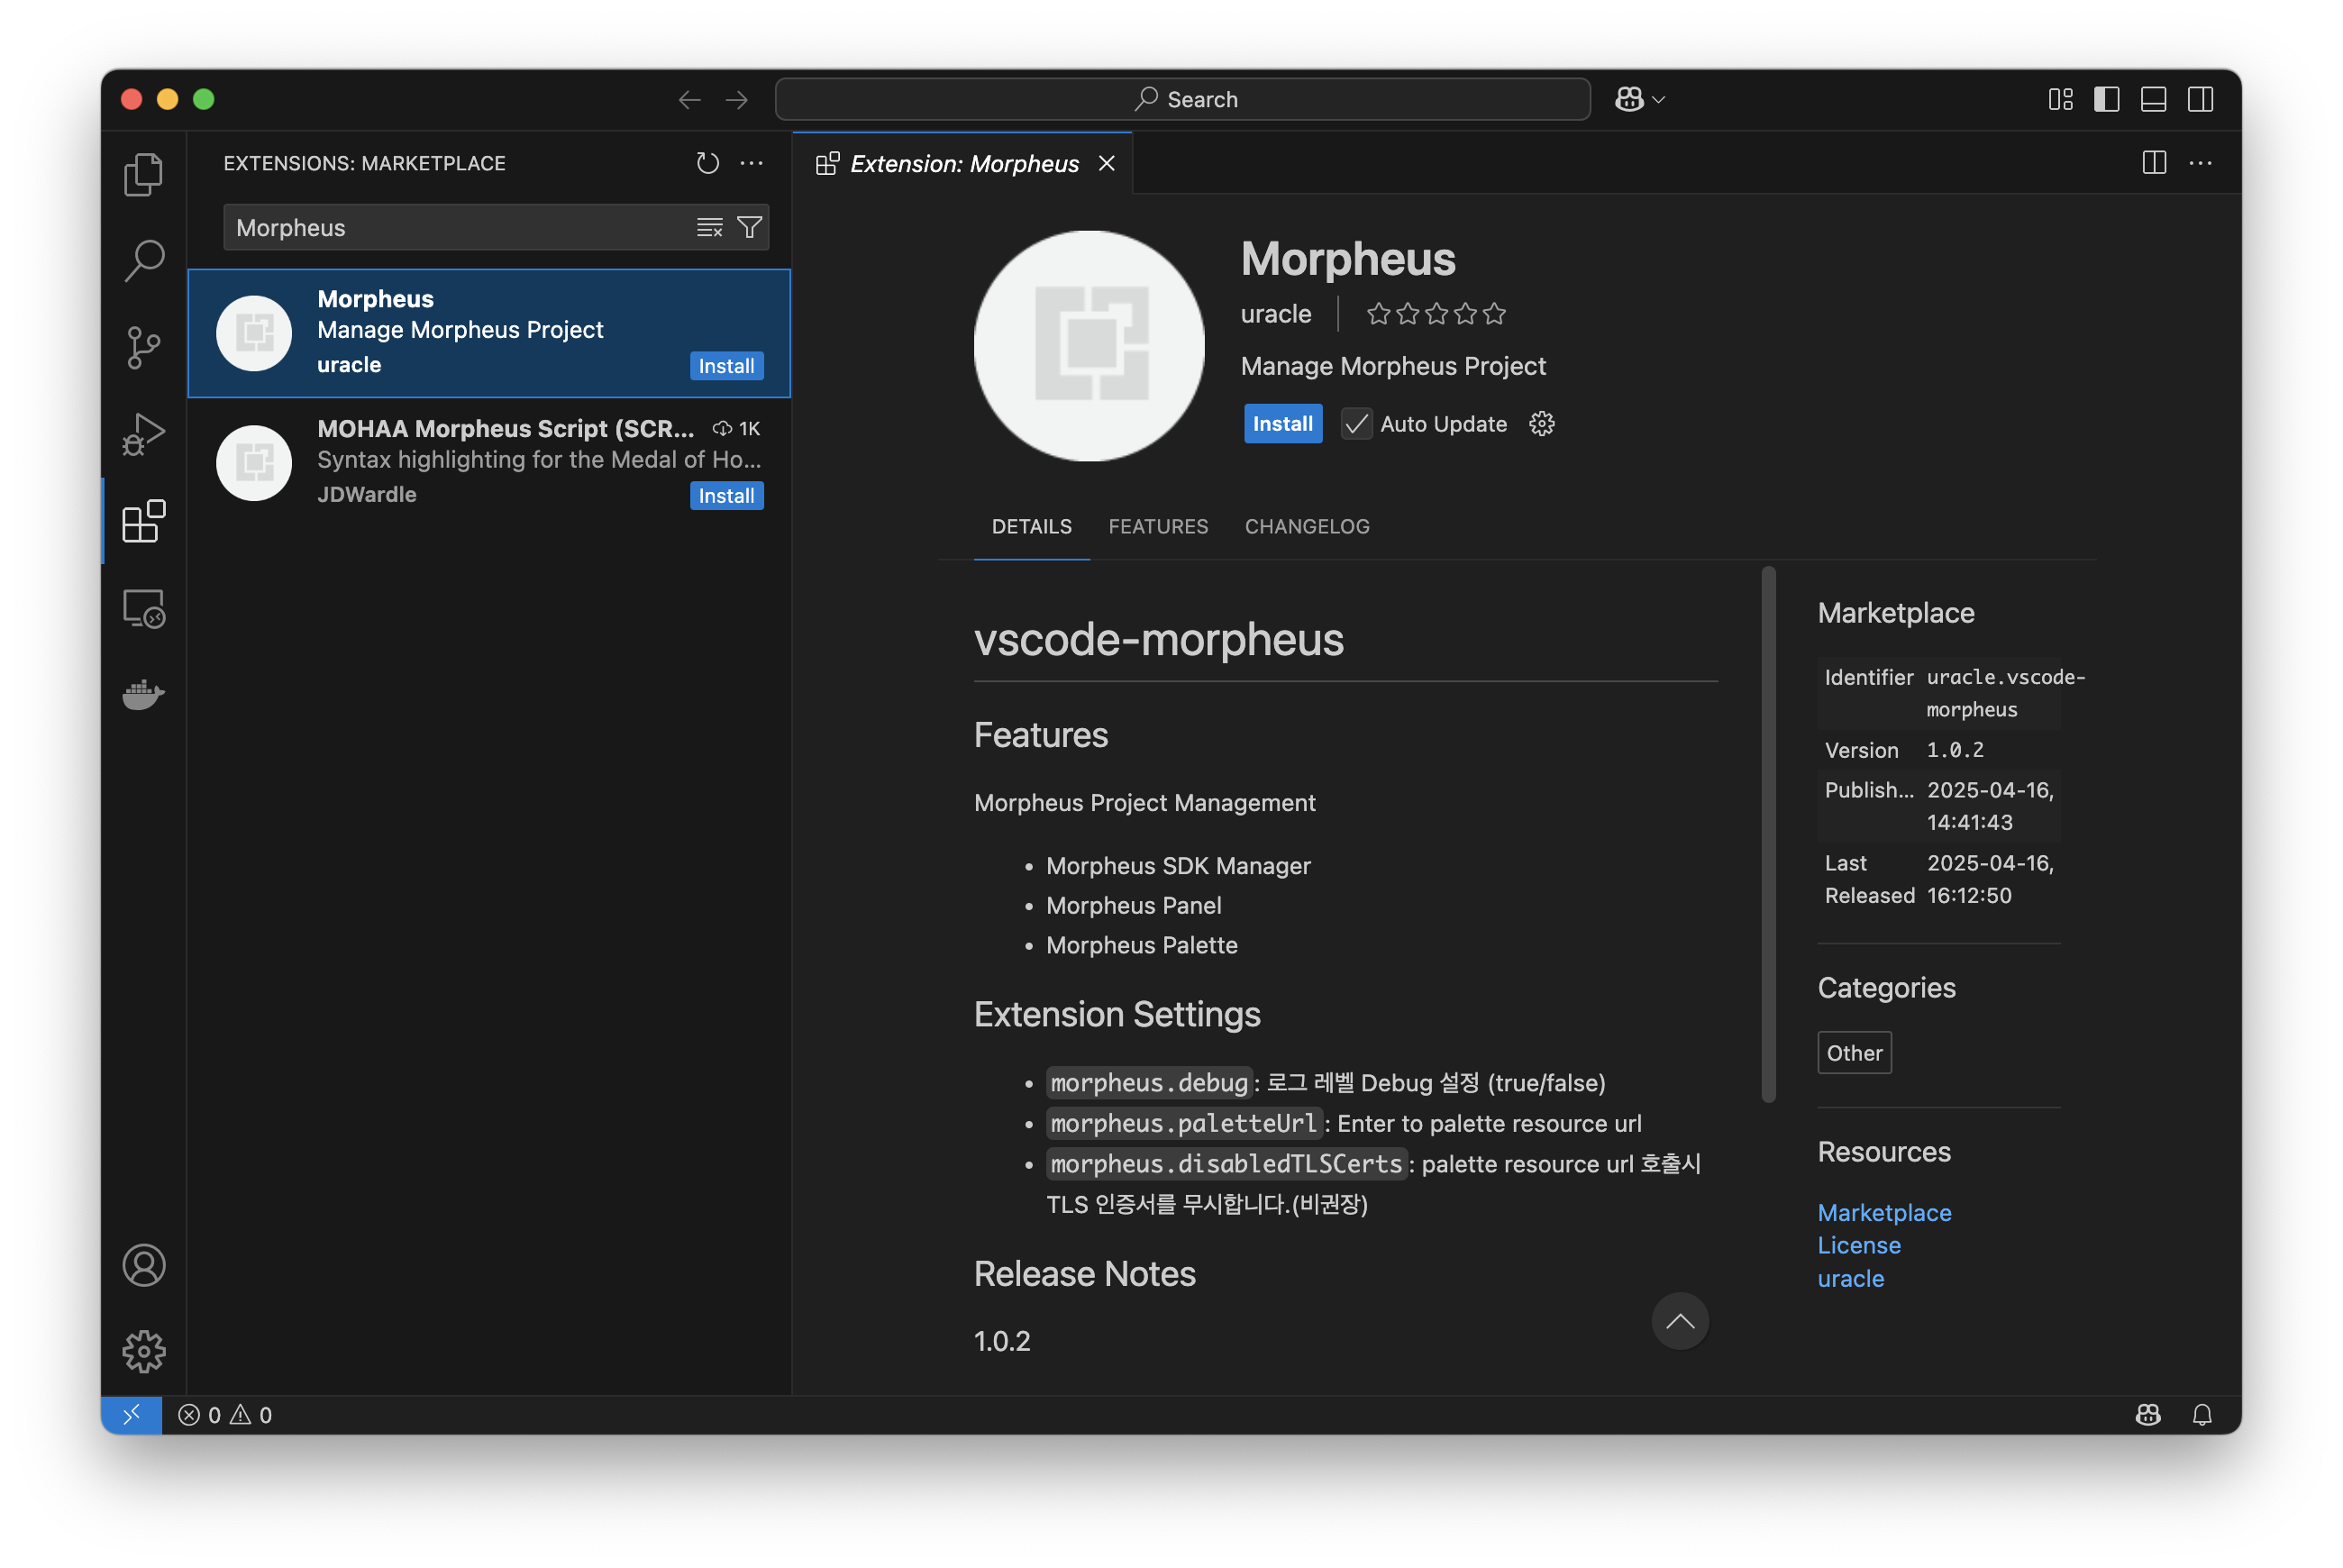
Task: Open the Run and Debug view
Action: pos(143,435)
